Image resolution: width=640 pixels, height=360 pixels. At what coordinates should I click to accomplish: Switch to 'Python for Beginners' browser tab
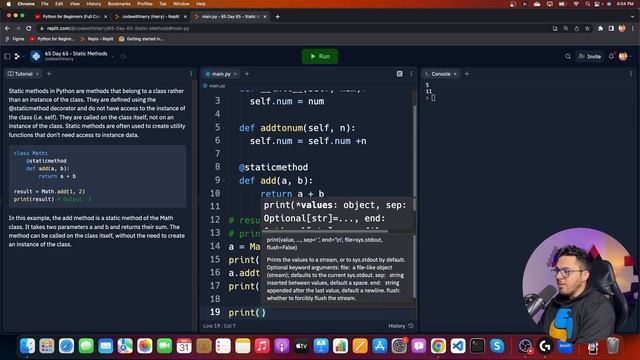coord(71,17)
